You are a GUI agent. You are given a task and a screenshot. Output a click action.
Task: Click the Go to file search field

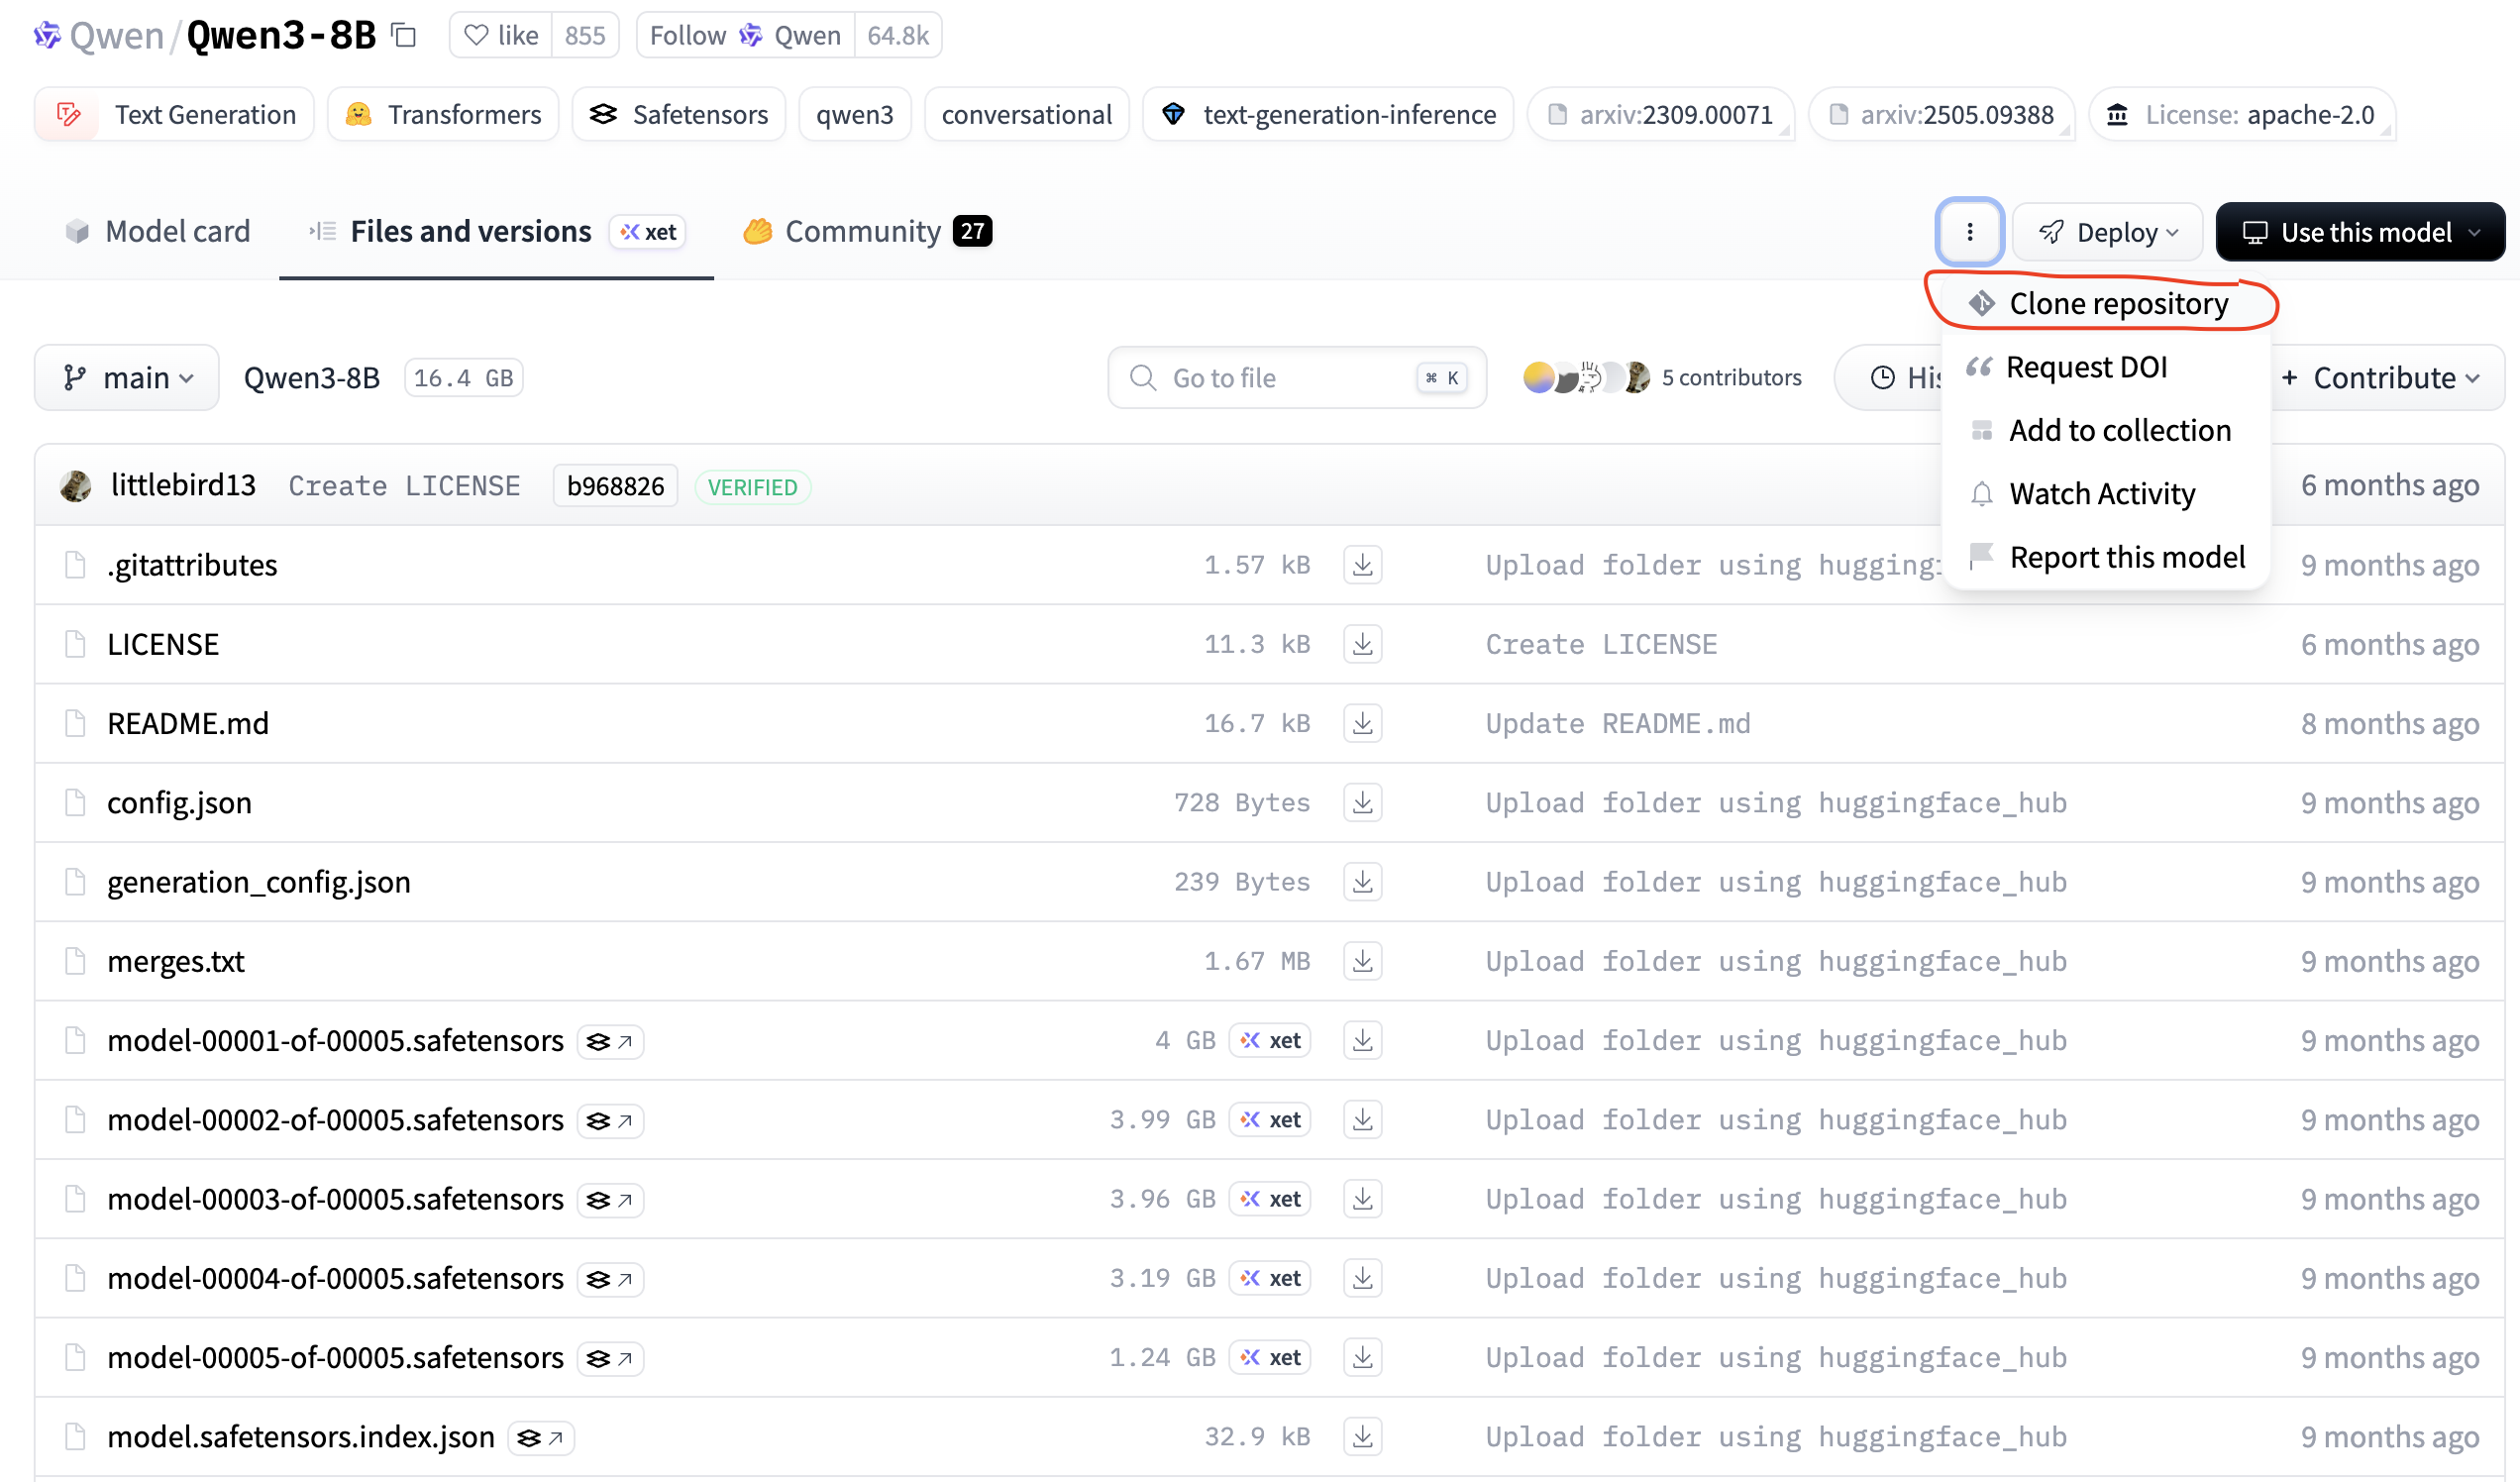tap(1296, 378)
